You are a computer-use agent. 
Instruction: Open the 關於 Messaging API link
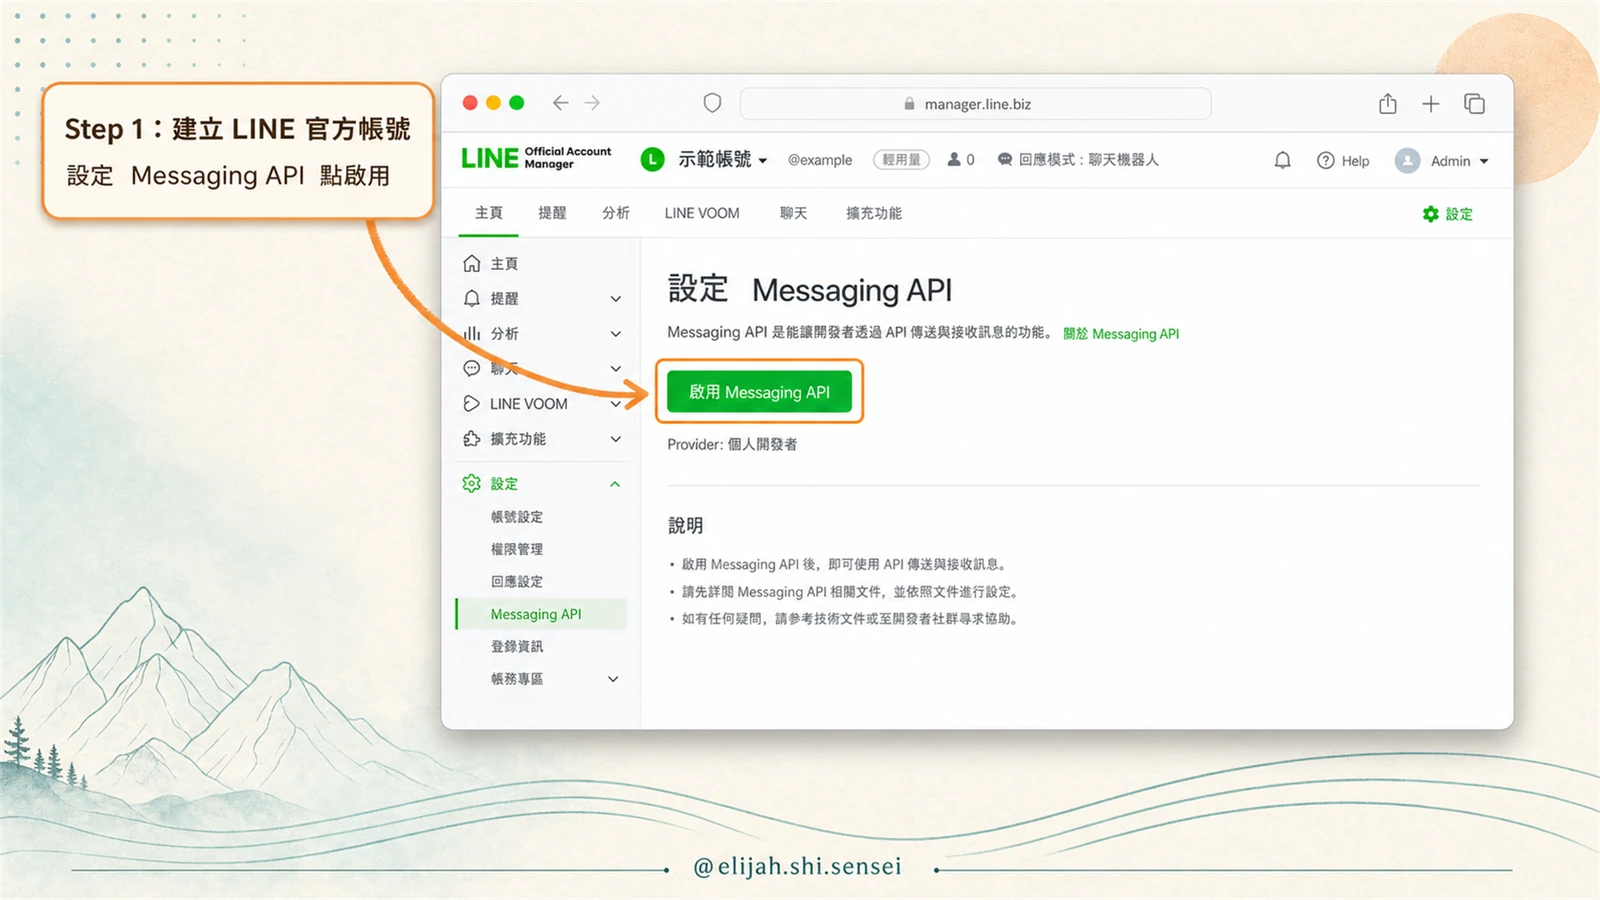(x=1121, y=334)
